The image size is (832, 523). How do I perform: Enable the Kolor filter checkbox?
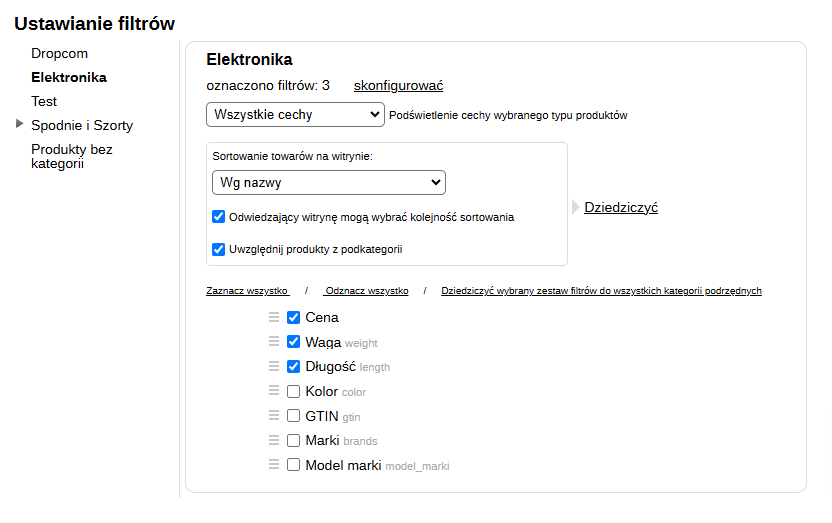point(294,391)
